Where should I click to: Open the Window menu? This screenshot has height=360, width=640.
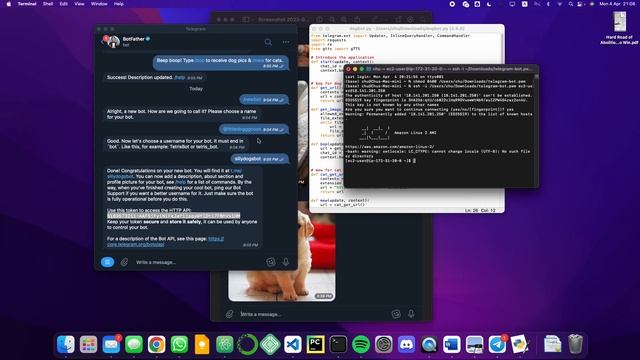(99, 4)
